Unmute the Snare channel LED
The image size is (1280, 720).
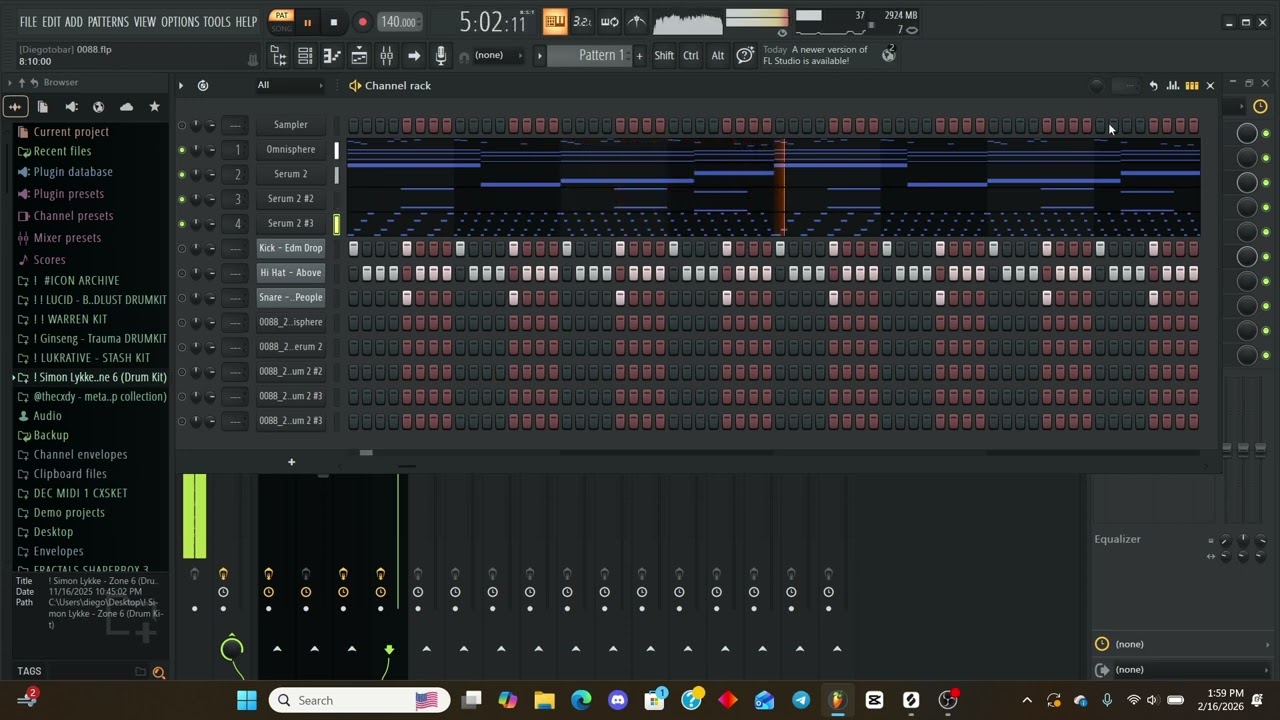181,298
